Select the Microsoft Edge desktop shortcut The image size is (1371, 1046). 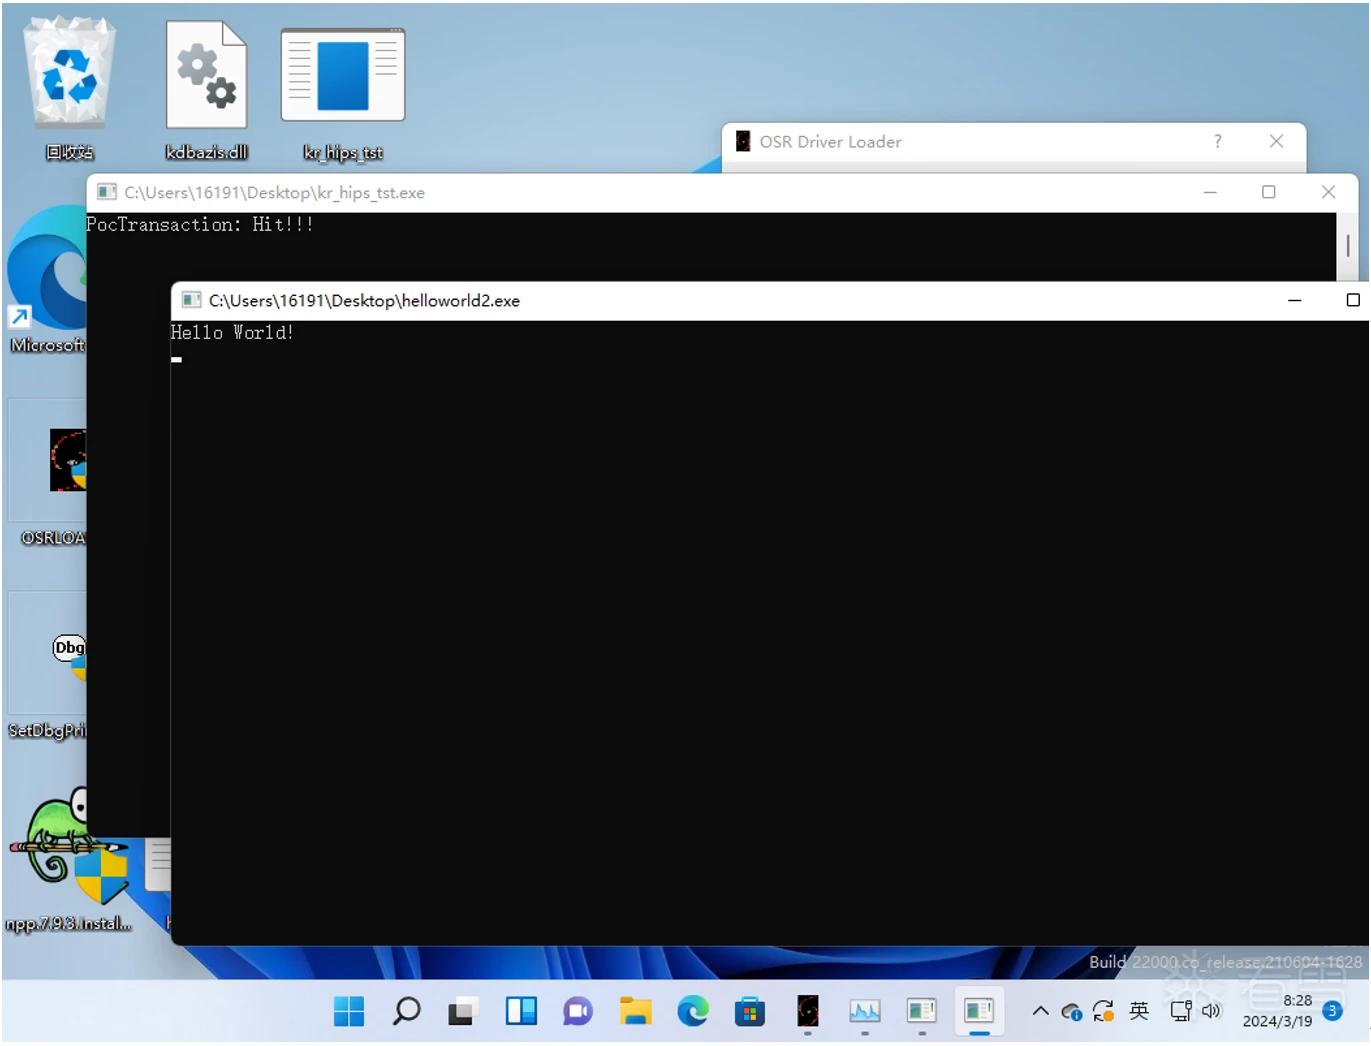(x=47, y=280)
